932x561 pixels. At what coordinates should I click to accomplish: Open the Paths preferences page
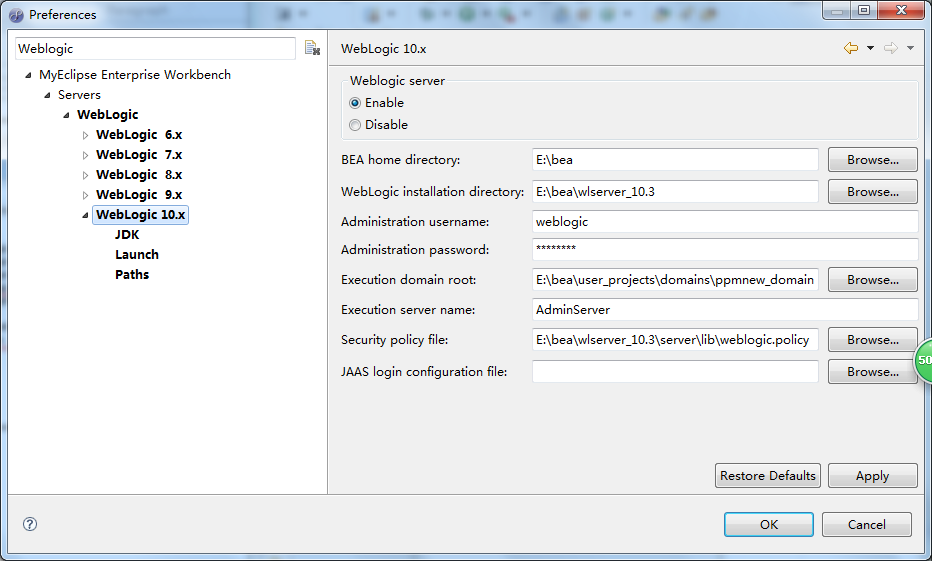(x=132, y=275)
